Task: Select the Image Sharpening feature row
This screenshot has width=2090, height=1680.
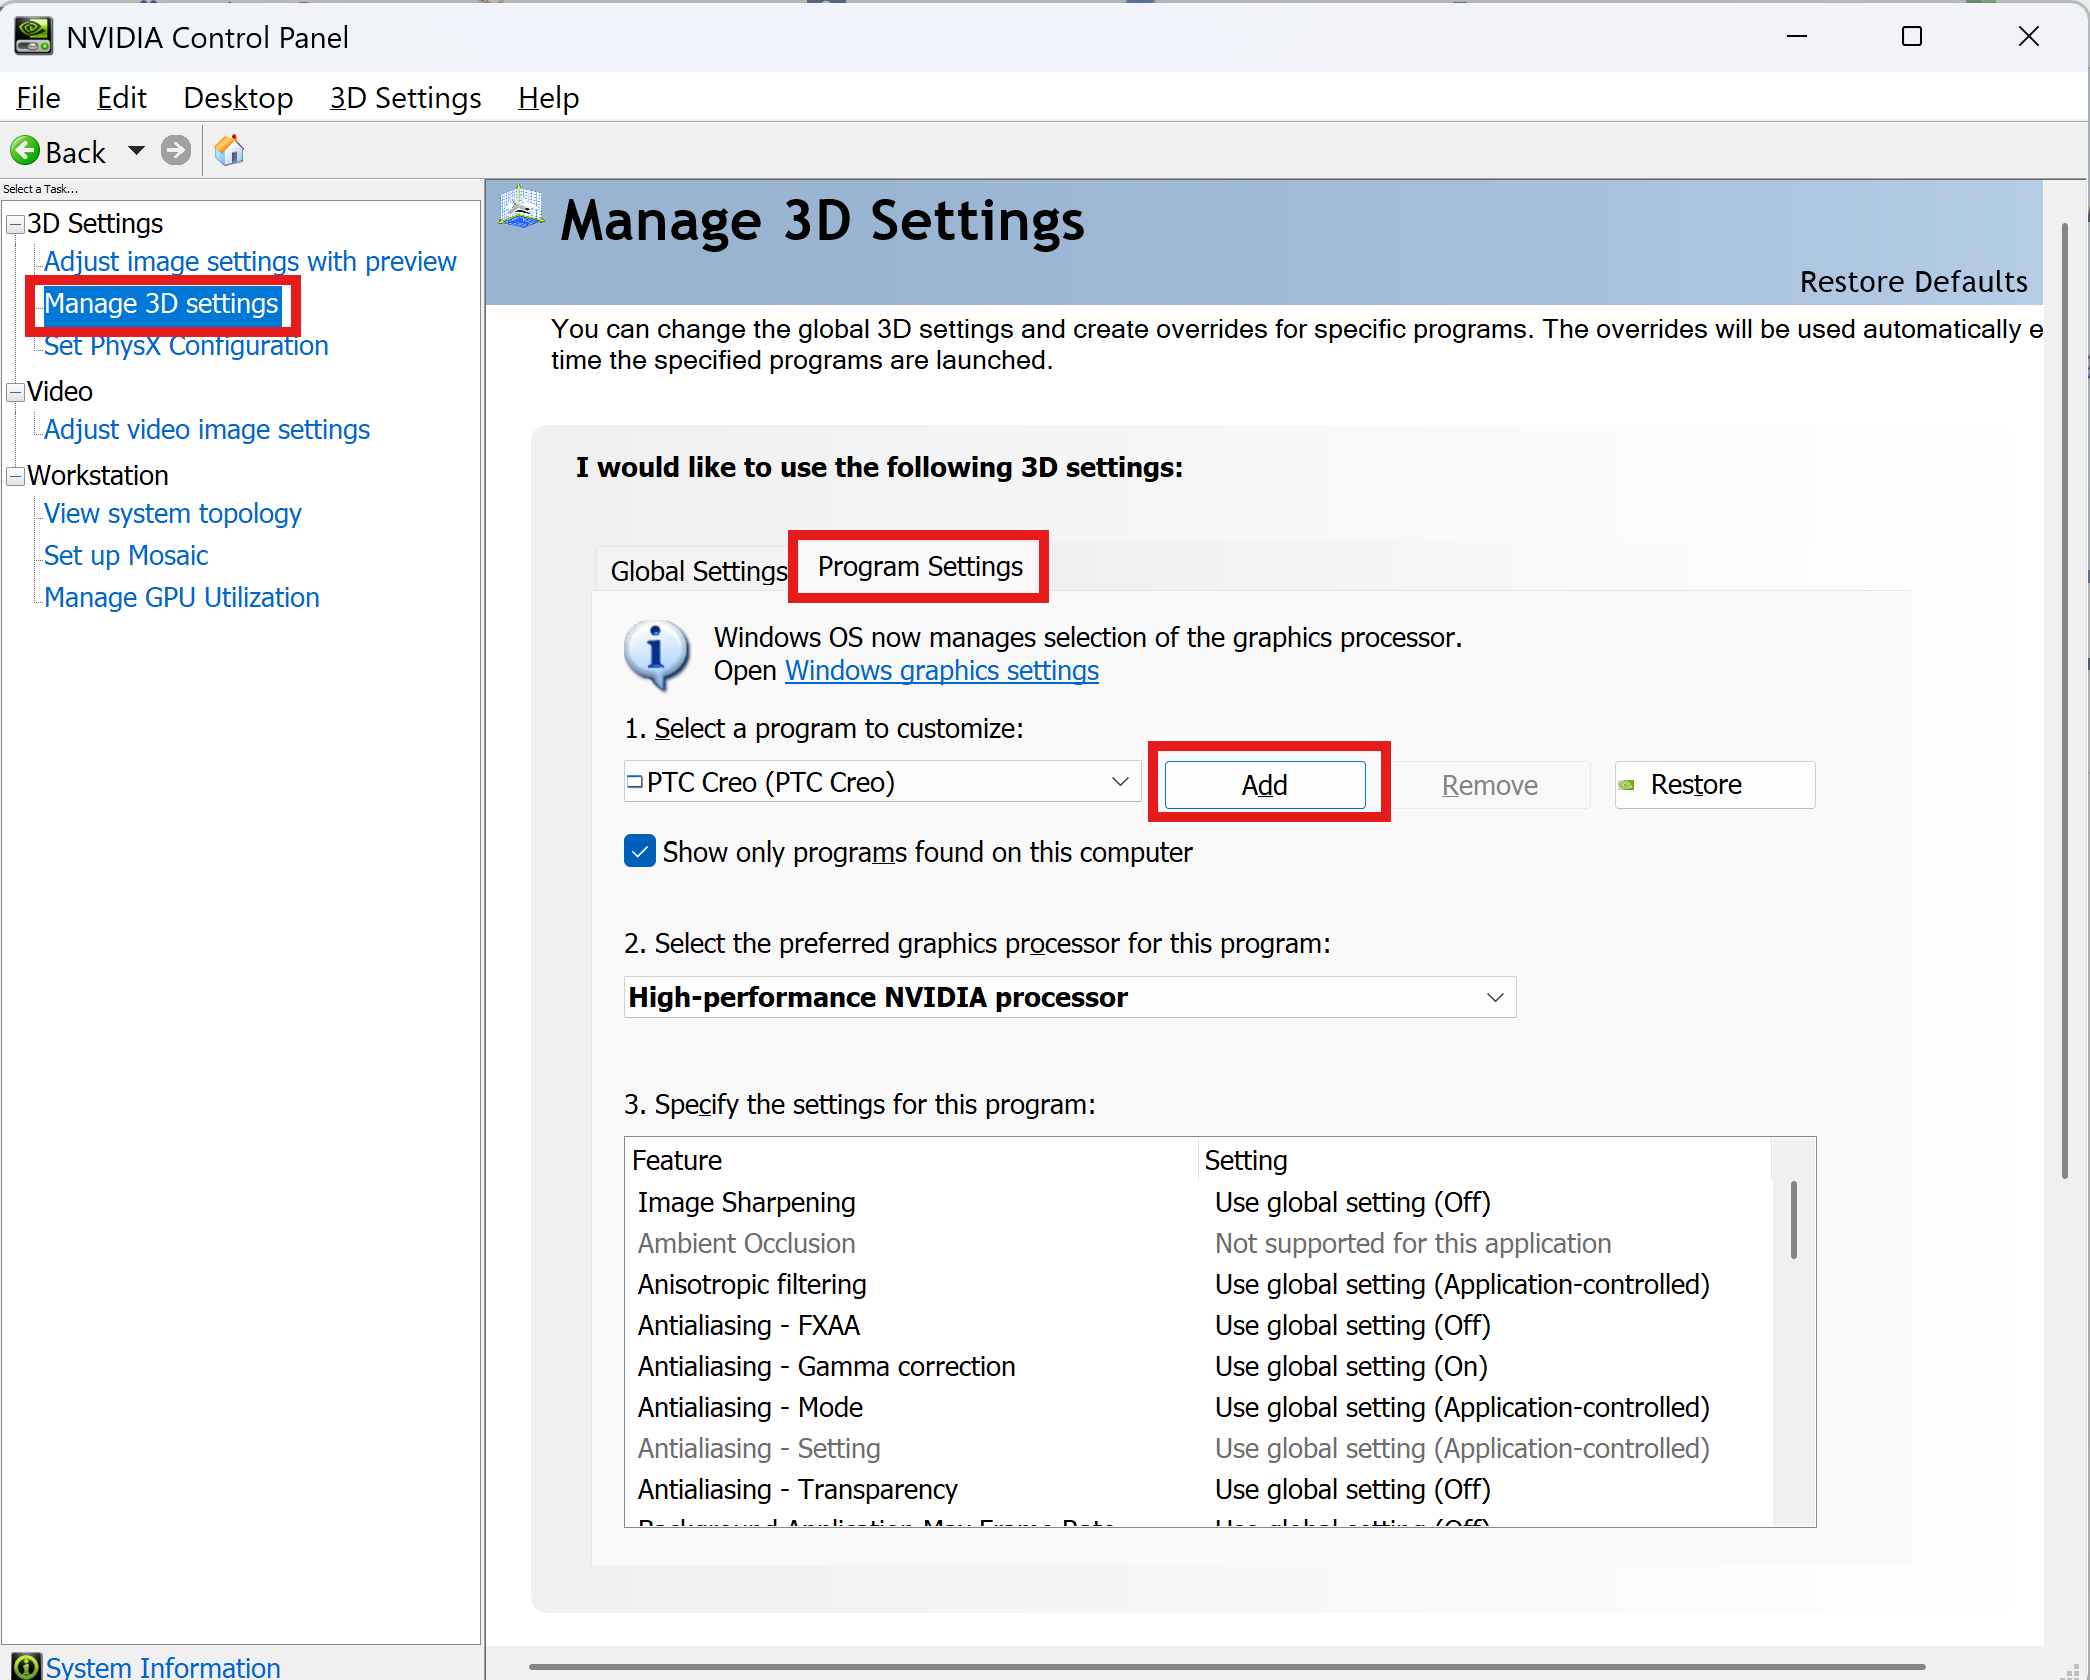Action: pyautogui.click(x=1198, y=1203)
